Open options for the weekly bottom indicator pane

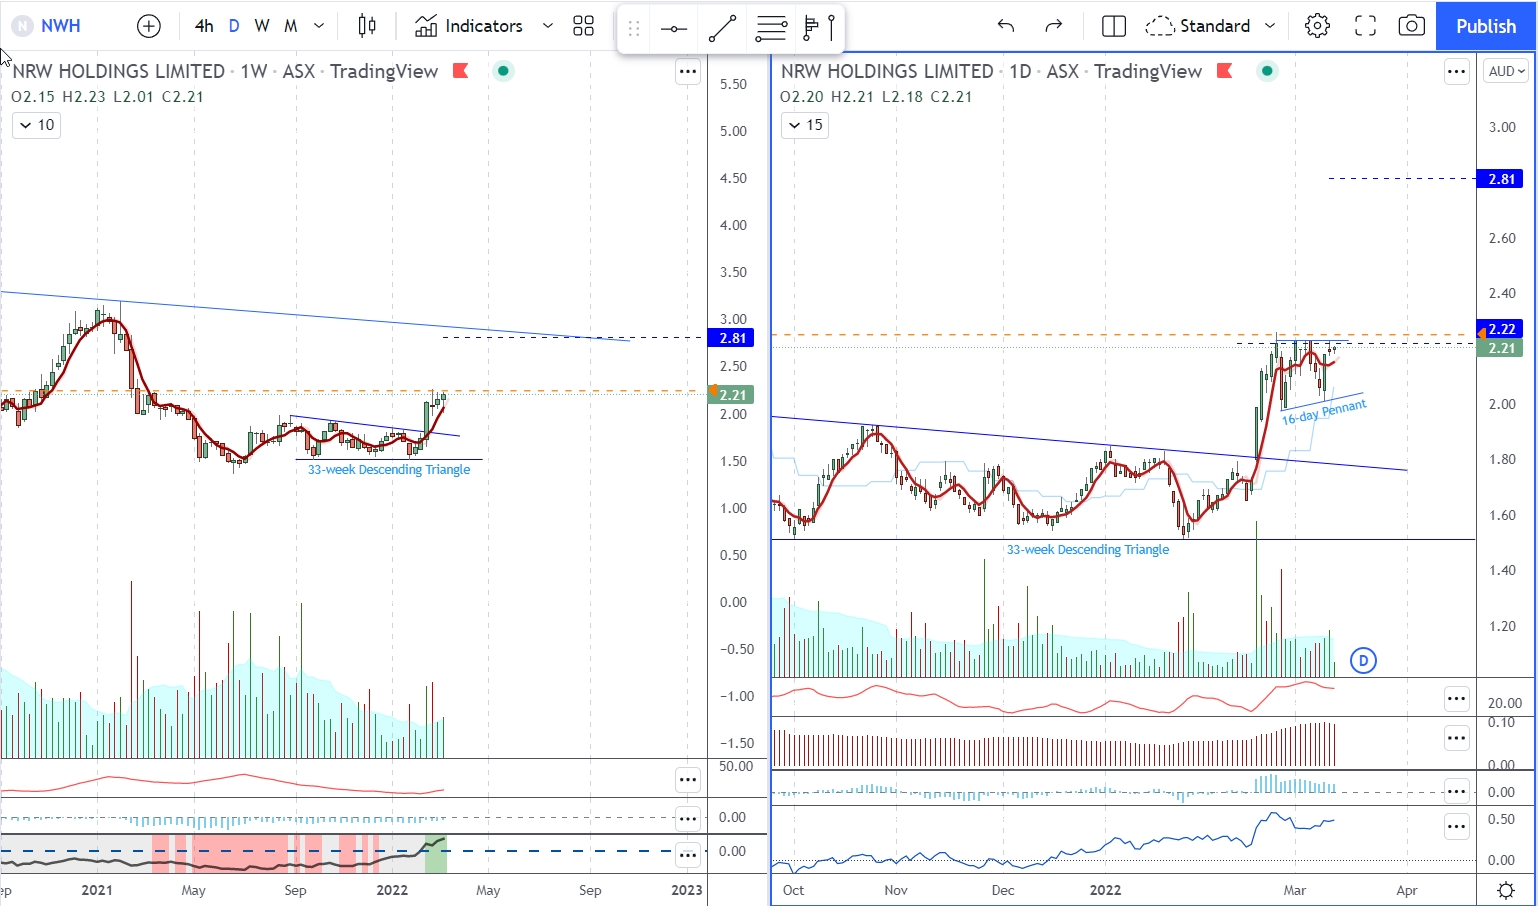tap(688, 855)
